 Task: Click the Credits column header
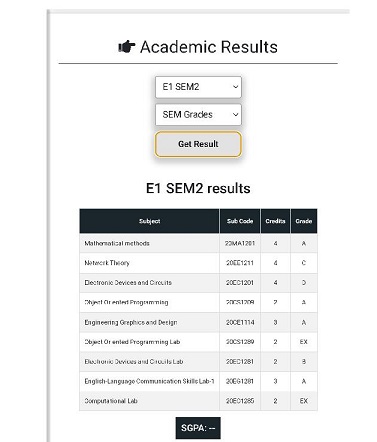coord(275,221)
